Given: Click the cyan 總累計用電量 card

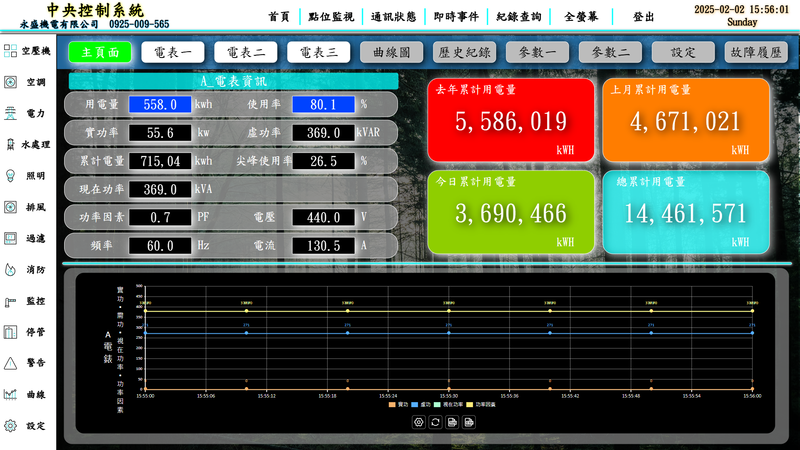Looking at the screenshot, I should pos(686,212).
